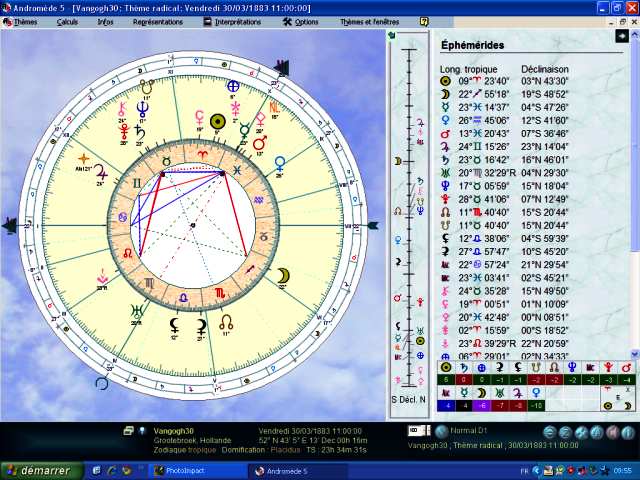Click the declination value 23°N 14'04"
The height and width of the screenshot is (480, 640).
pos(544,147)
